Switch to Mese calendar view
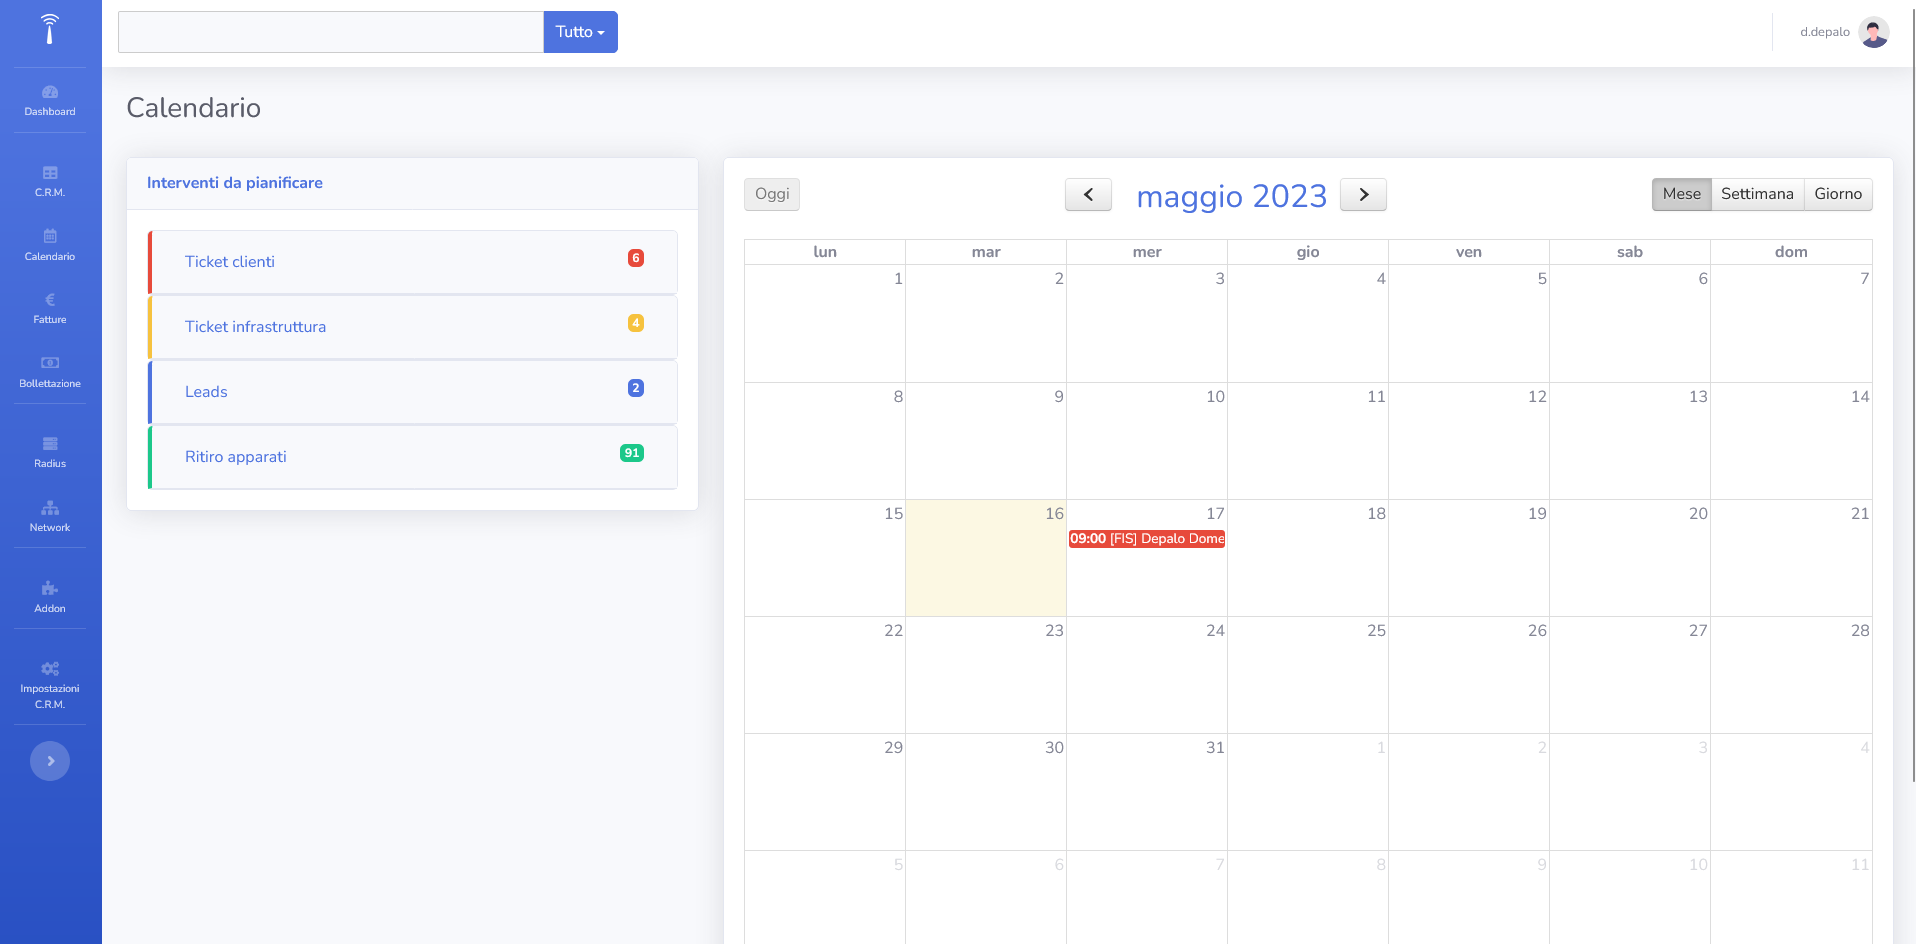 pos(1681,194)
